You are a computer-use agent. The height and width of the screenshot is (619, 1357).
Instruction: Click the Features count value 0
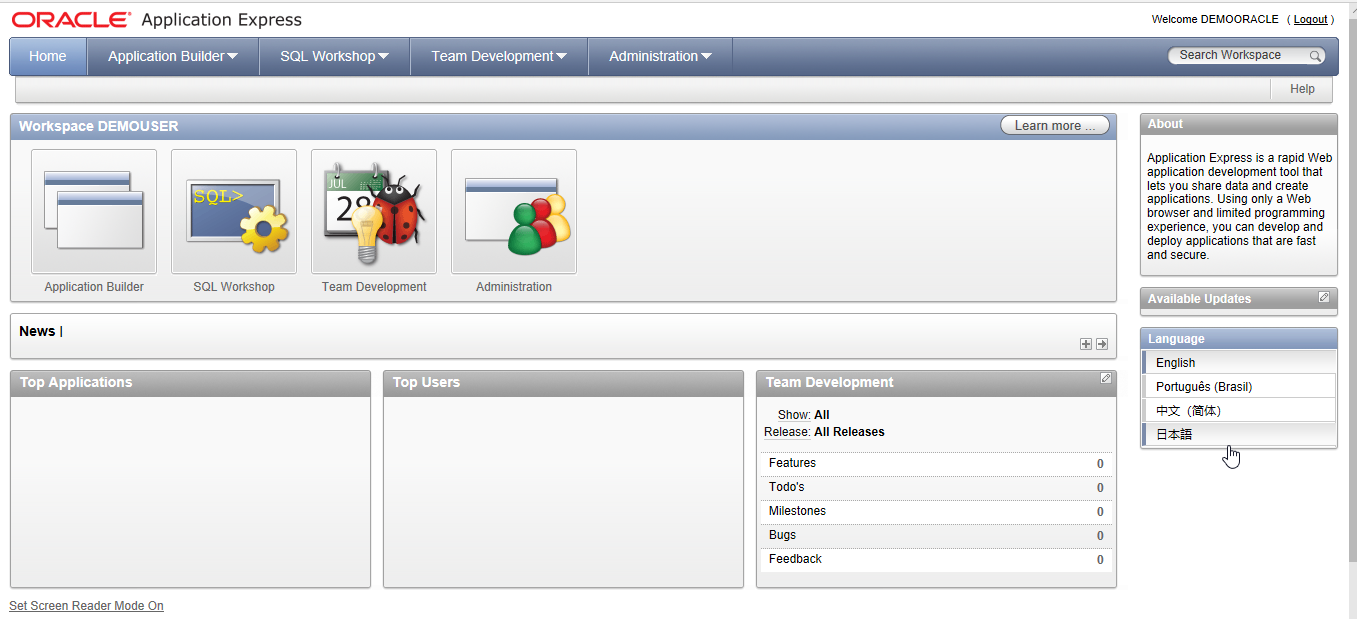tap(1100, 464)
